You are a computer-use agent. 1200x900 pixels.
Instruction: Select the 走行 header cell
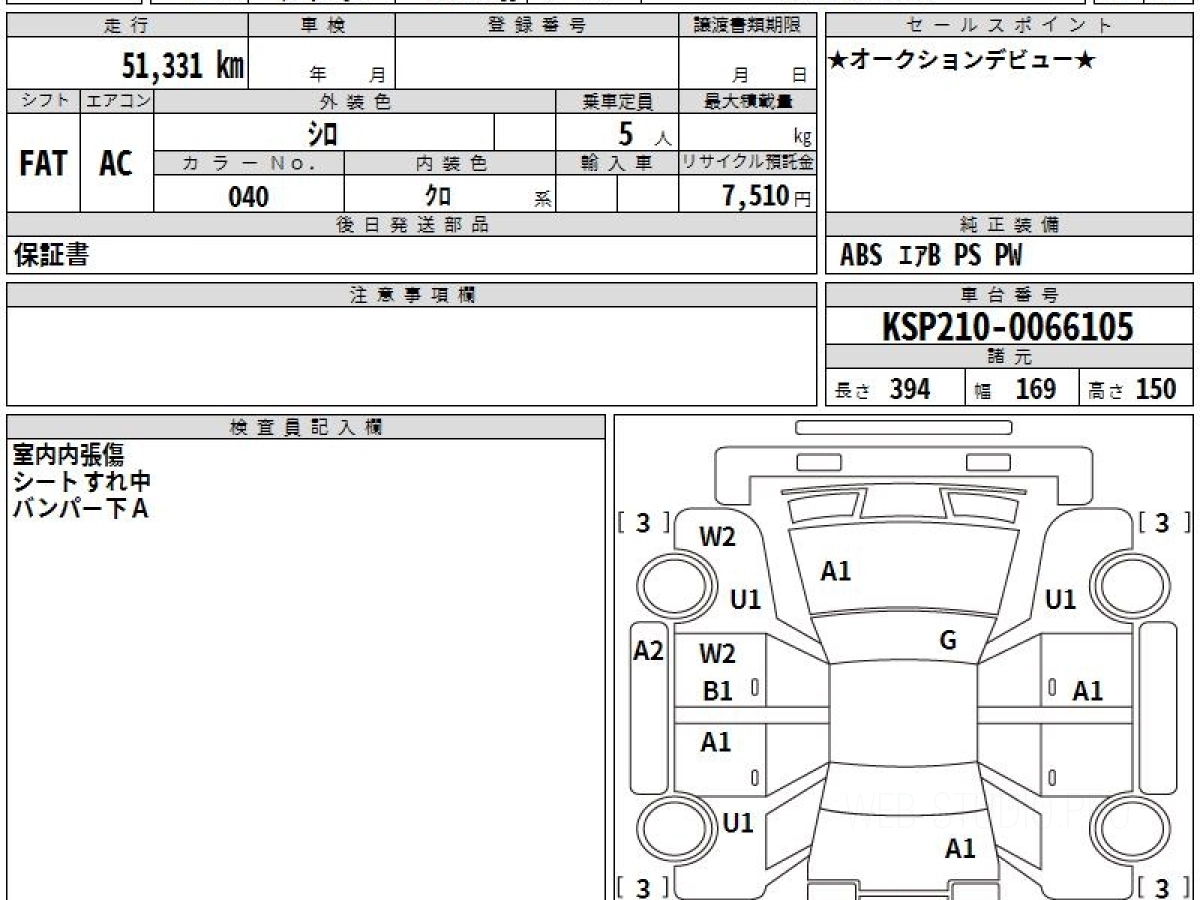pyautogui.click(x=127, y=26)
